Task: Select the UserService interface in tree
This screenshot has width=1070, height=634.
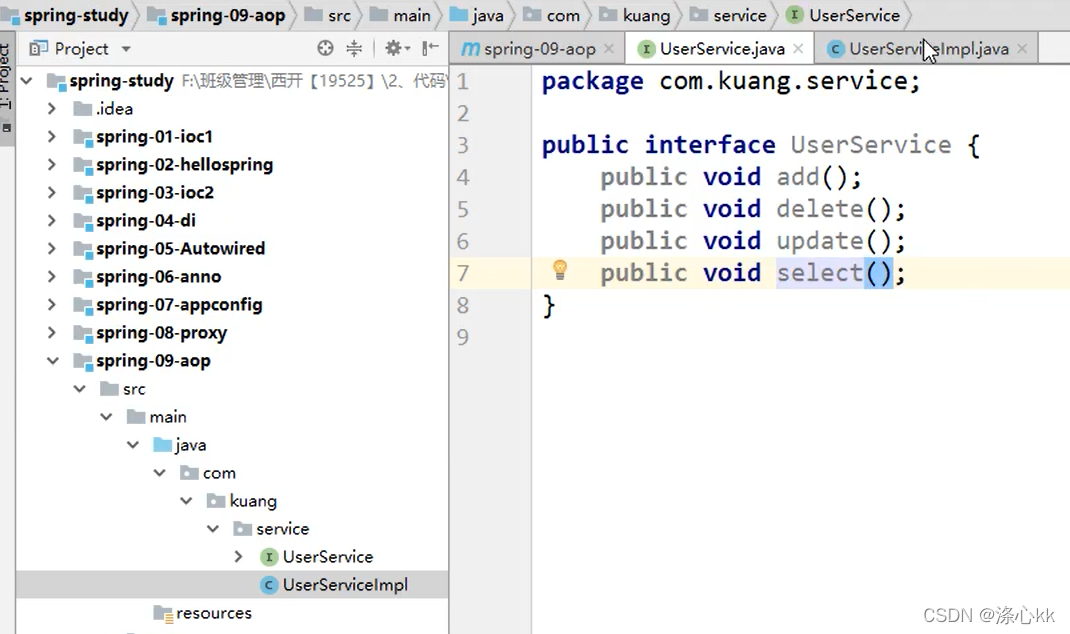Action: click(328, 556)
